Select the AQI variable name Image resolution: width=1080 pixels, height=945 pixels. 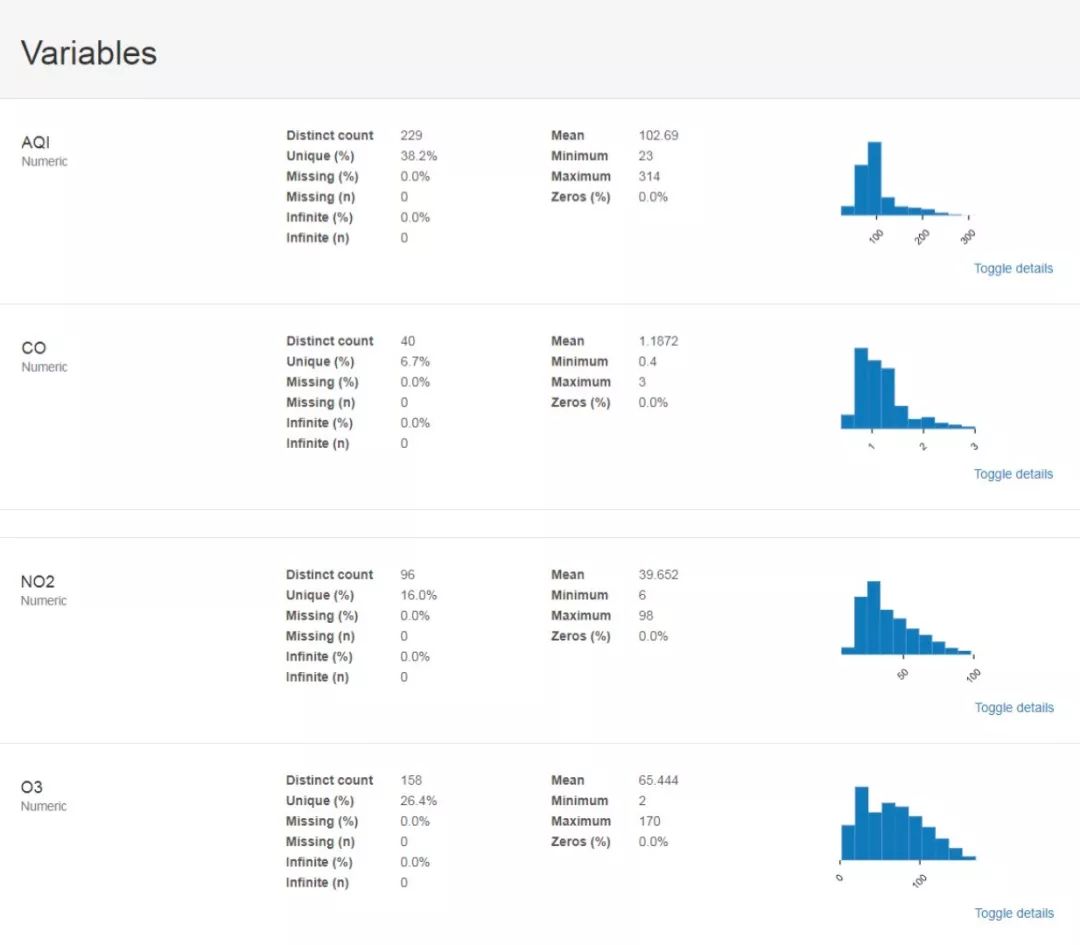click(35, 142)
